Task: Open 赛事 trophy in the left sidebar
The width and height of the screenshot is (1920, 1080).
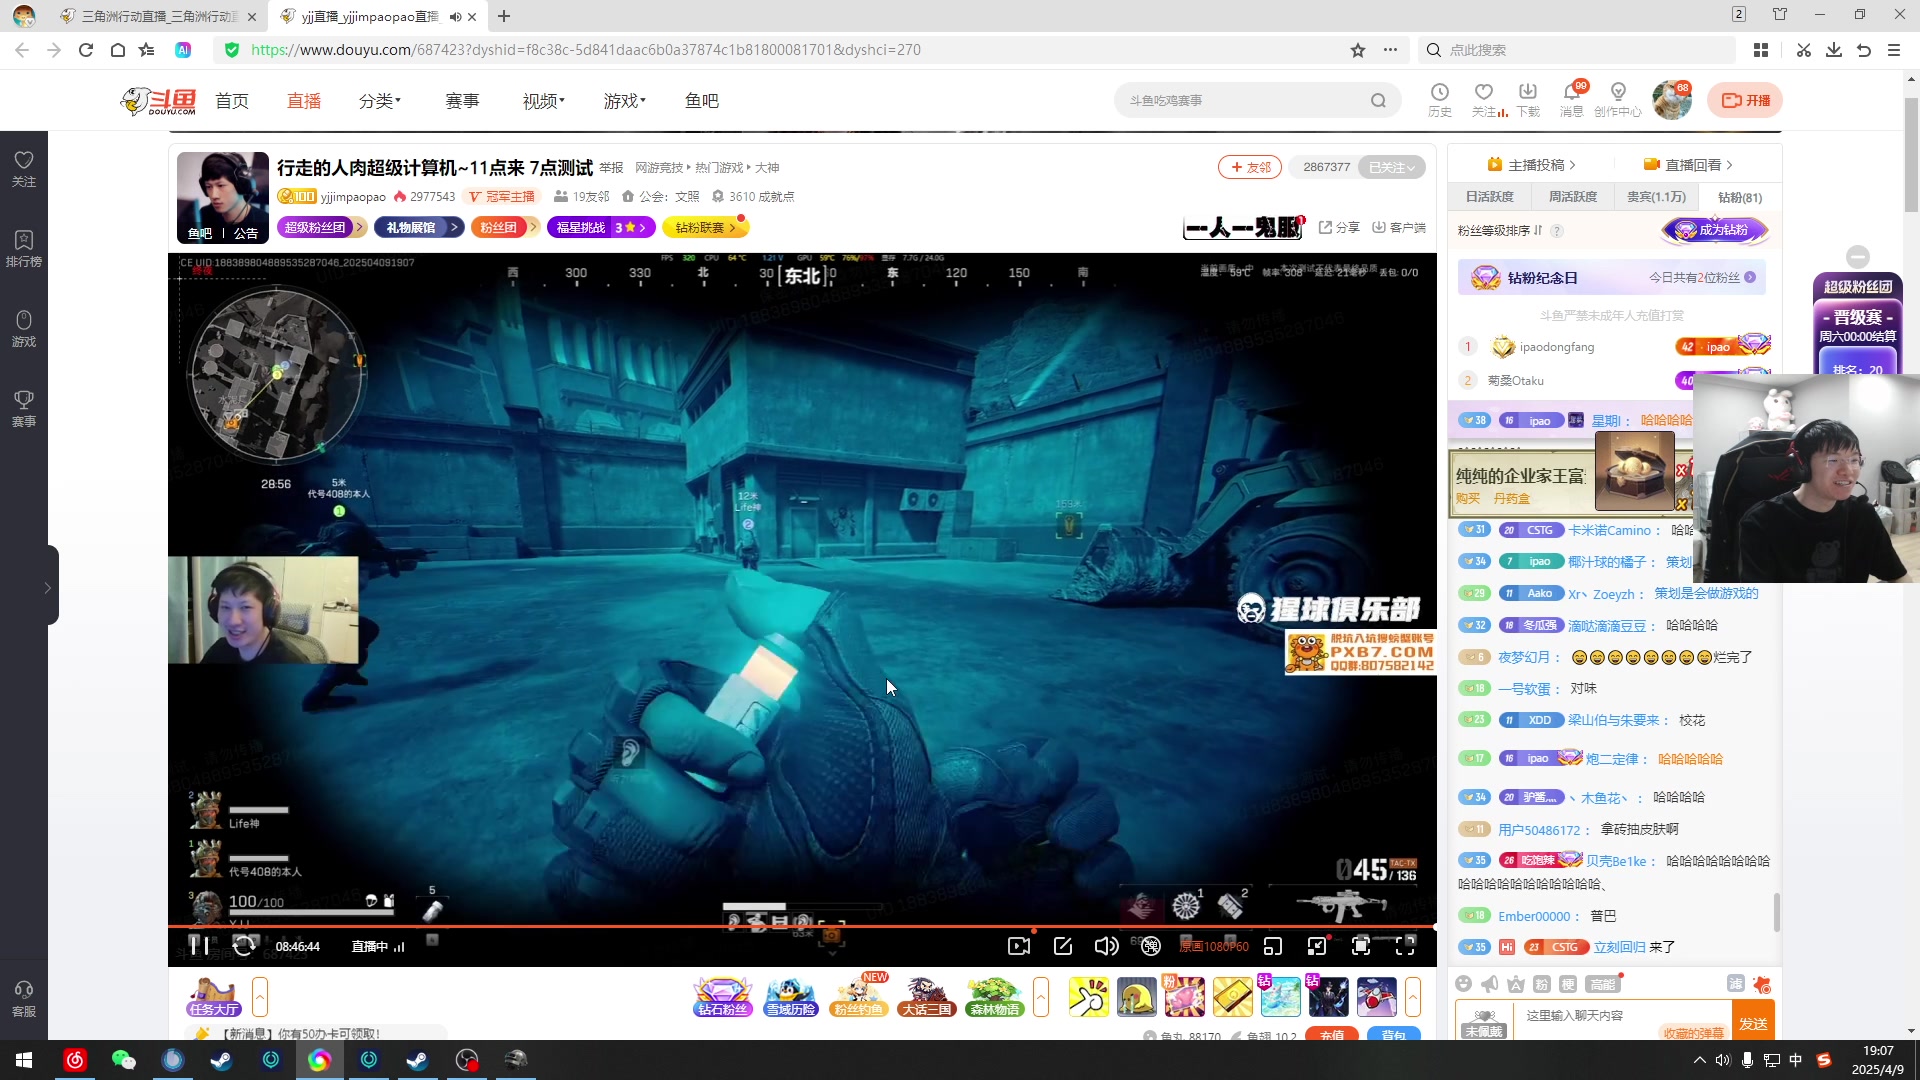Action: tap(24, 409)
